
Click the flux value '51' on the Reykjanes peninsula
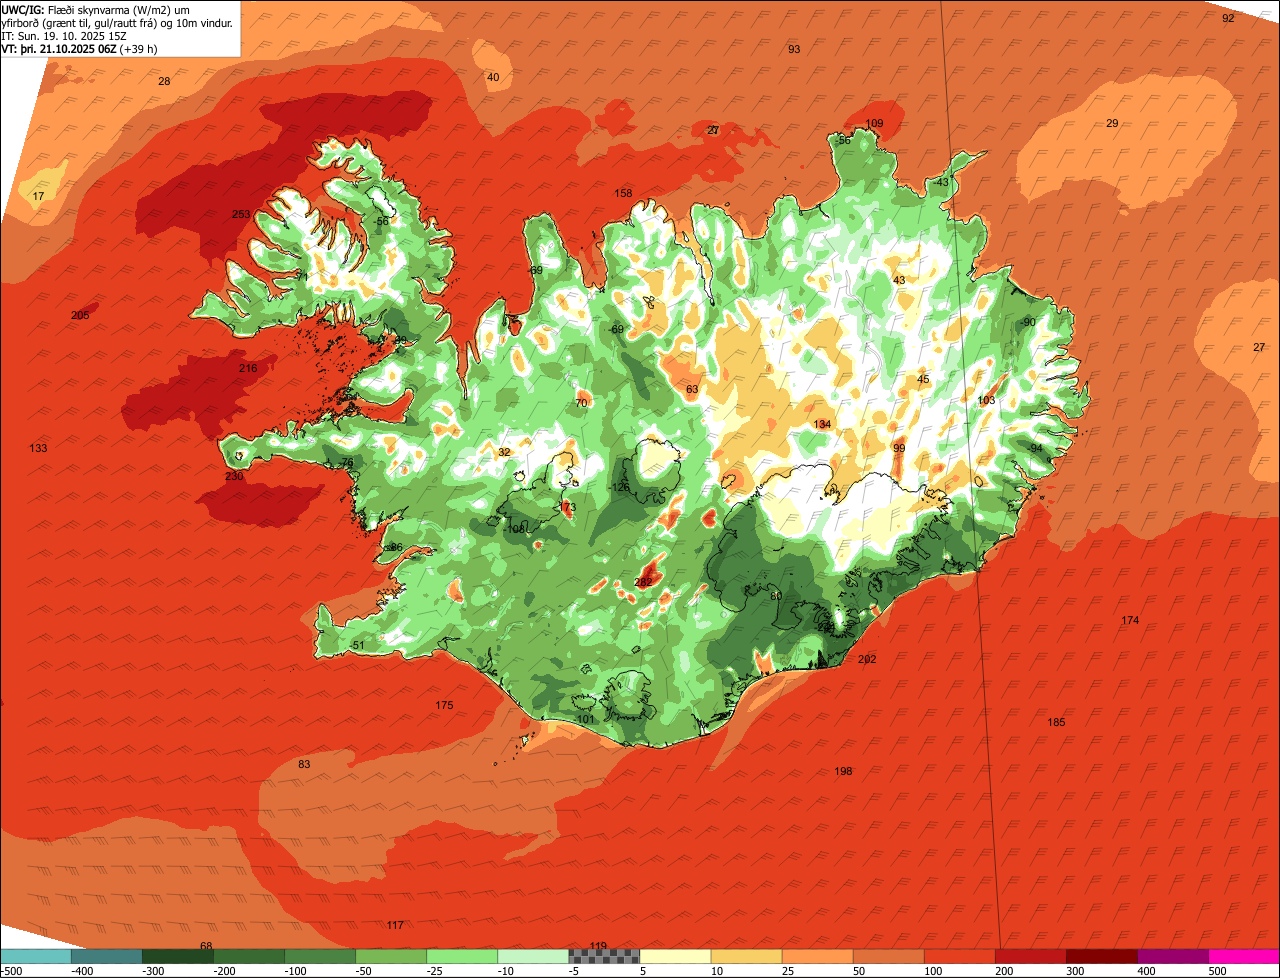358,645
